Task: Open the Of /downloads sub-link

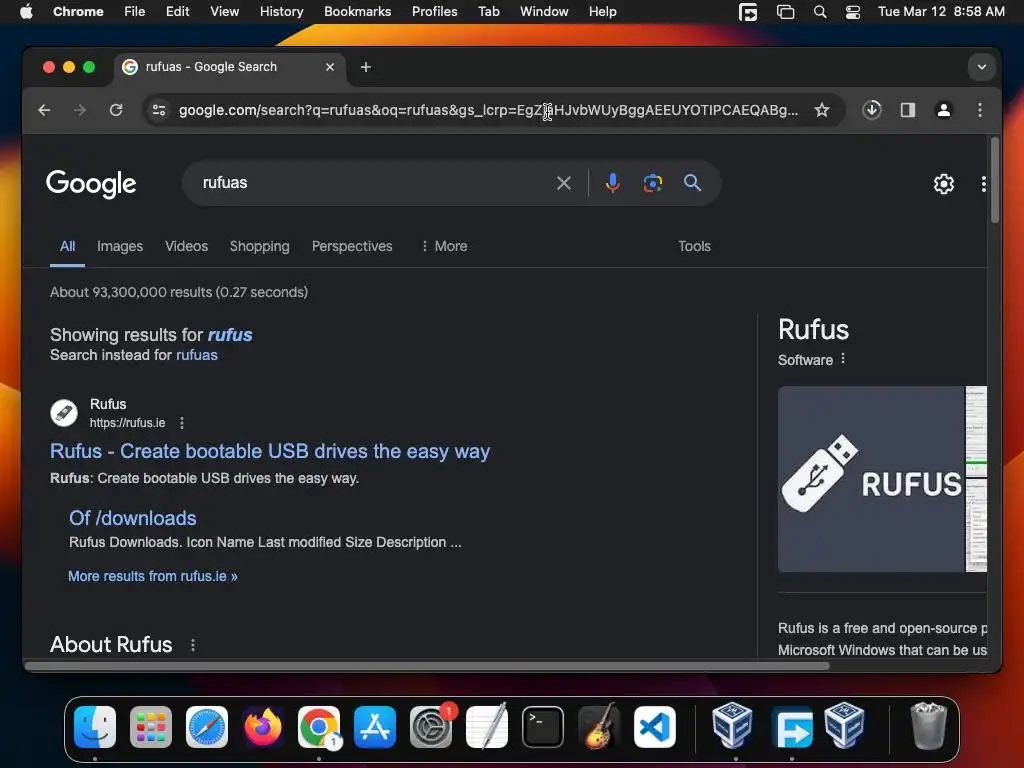Action: pos(133,519)
